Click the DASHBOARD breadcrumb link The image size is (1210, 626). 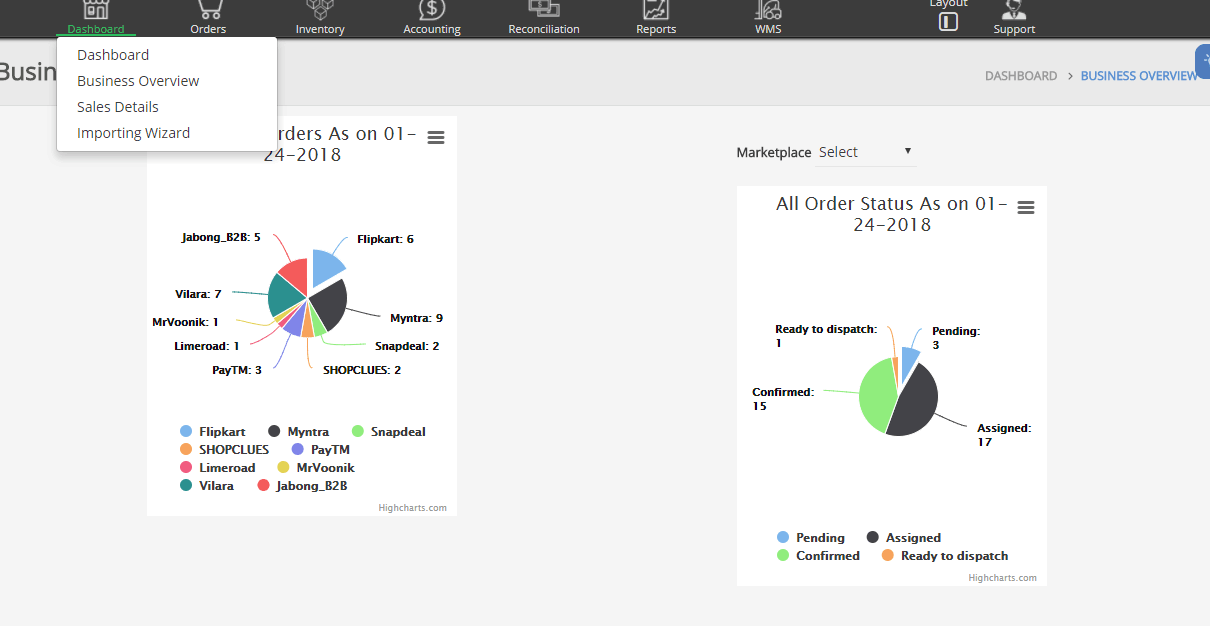tap(1020, 76)
